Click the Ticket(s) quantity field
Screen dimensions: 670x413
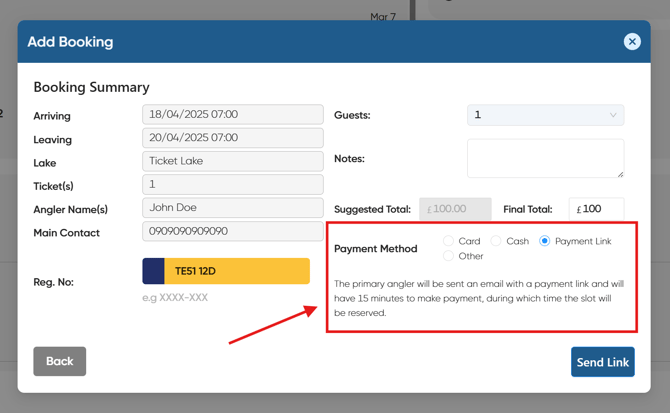click(232, 185)
